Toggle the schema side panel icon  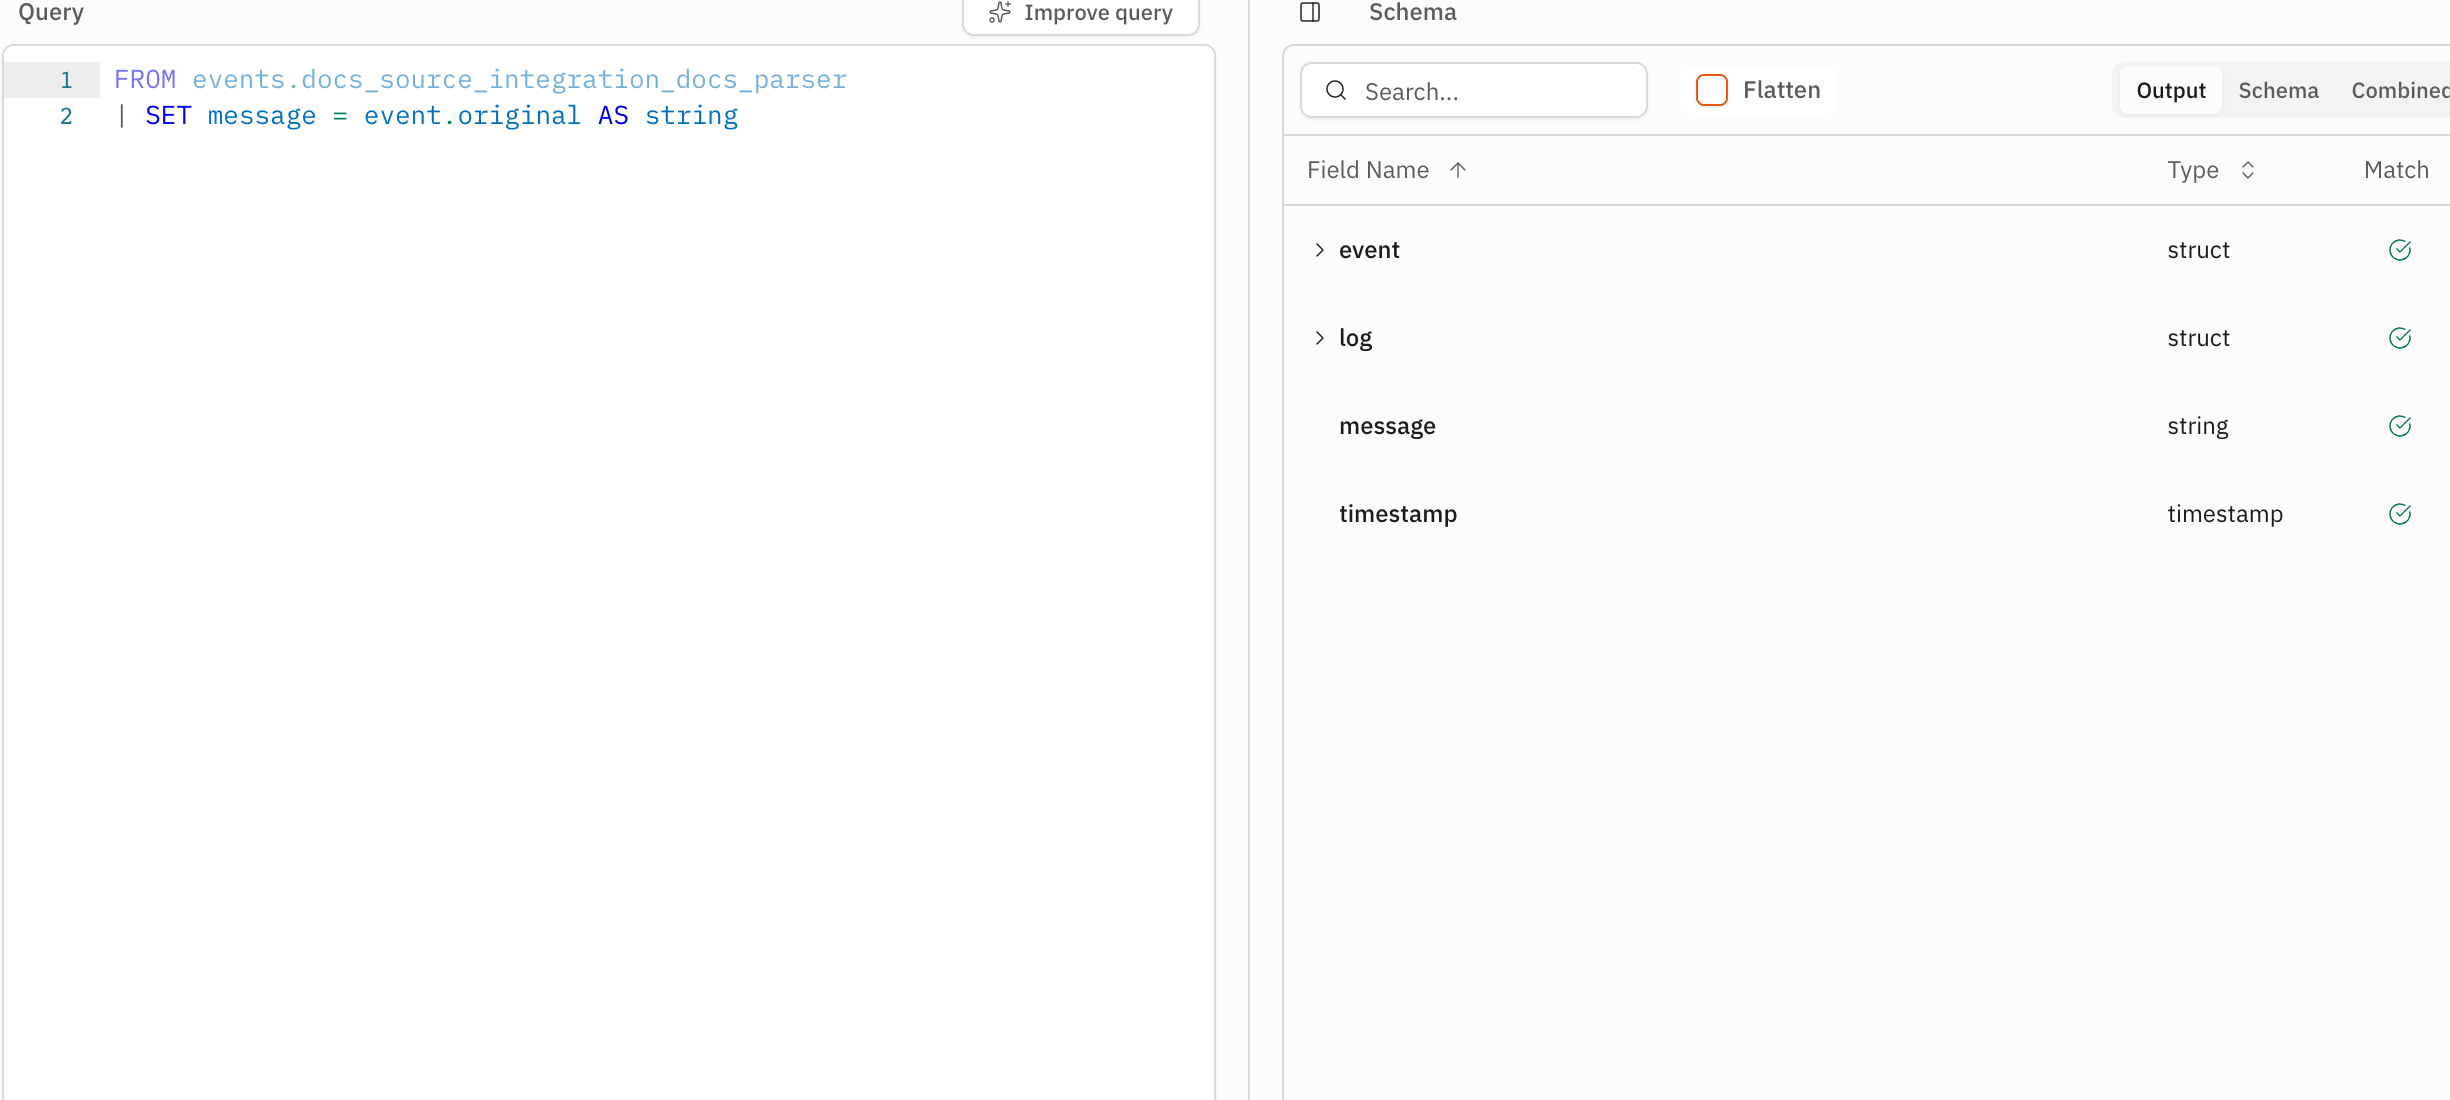point(1310,12)
